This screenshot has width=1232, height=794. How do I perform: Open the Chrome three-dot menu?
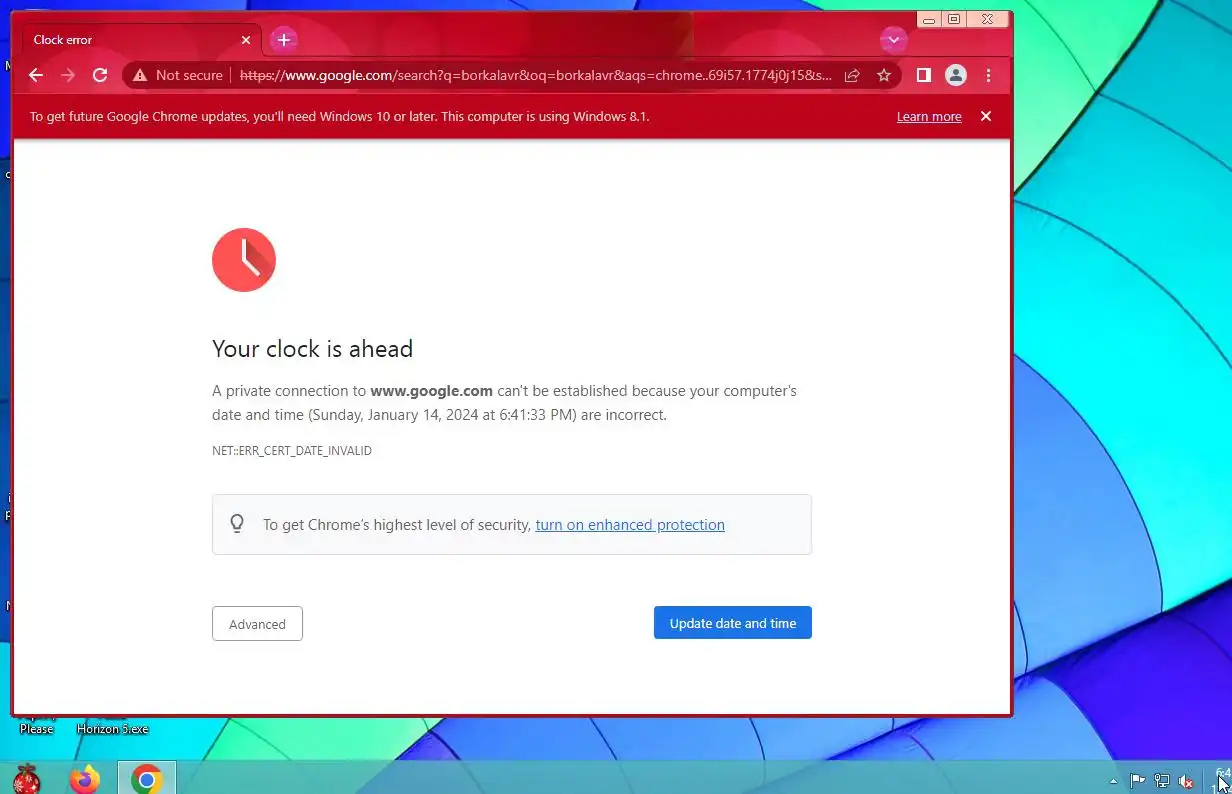click(988, 75)
